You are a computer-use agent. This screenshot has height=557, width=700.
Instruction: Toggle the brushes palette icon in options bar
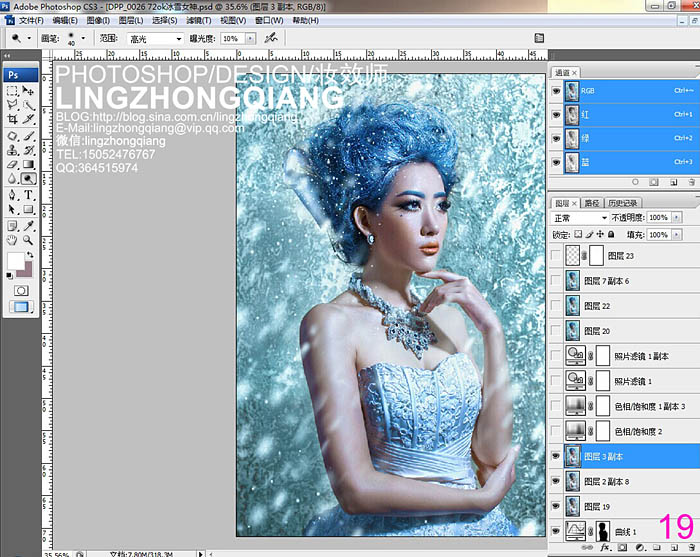539,38
